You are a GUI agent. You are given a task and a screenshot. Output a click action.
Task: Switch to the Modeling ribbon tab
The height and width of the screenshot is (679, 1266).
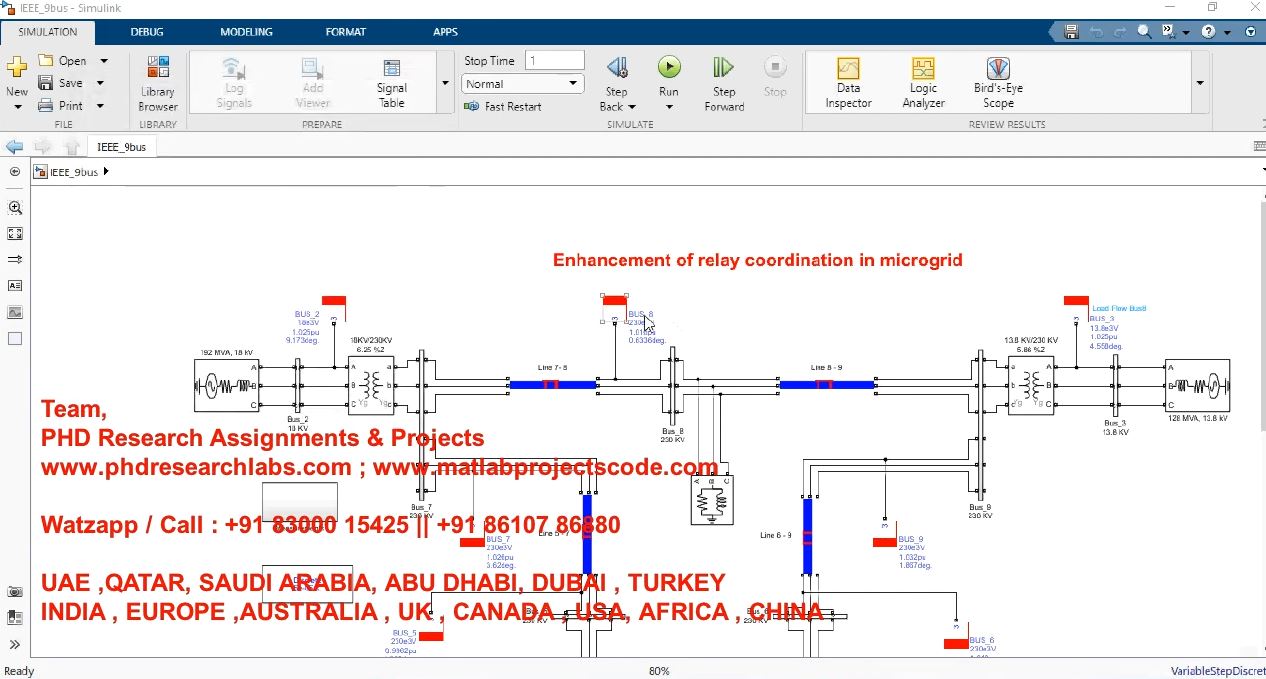[246, 32]
